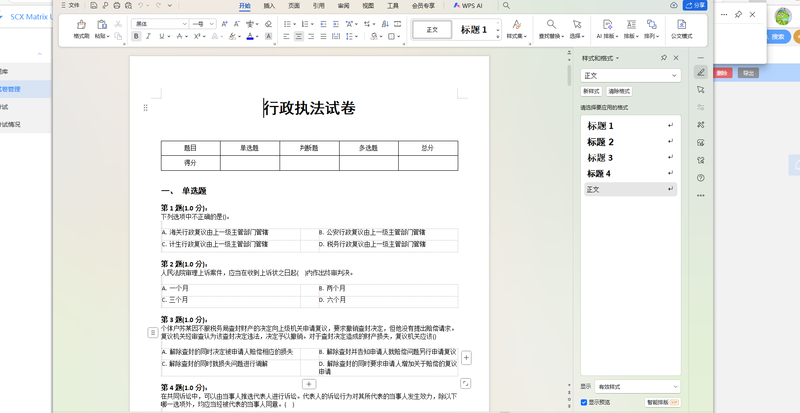800x413 pixels.
Task: Click the Format Painter (格式刷) tool
Action: tap(81, 29)
